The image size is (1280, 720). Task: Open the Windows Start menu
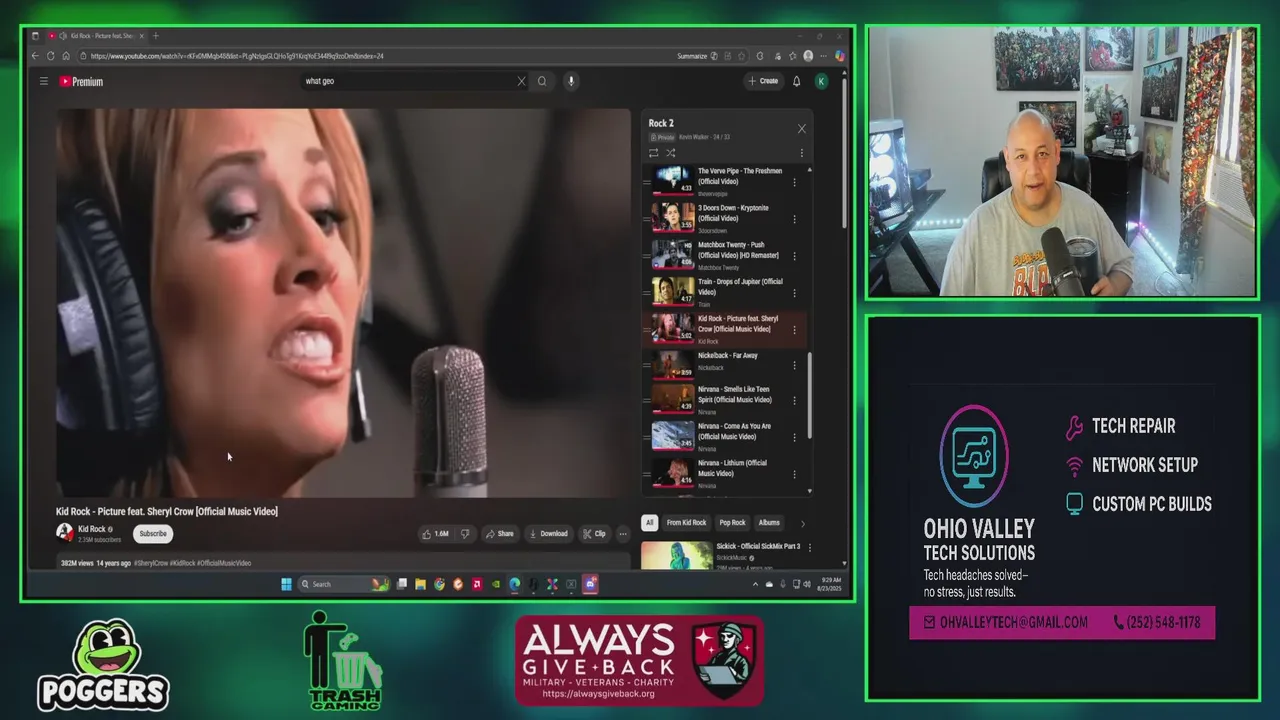tap(286, 584)
